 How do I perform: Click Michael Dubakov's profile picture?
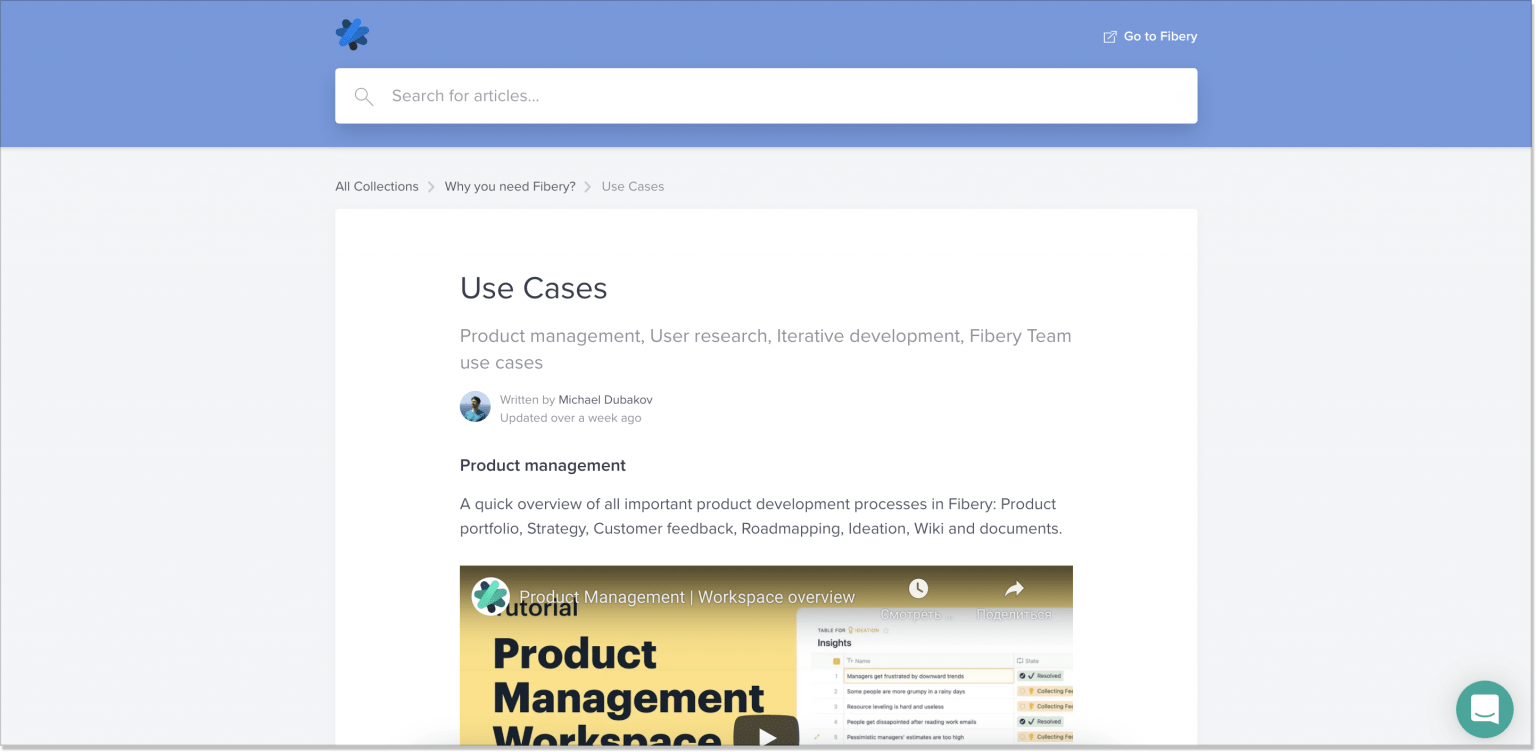475,407
